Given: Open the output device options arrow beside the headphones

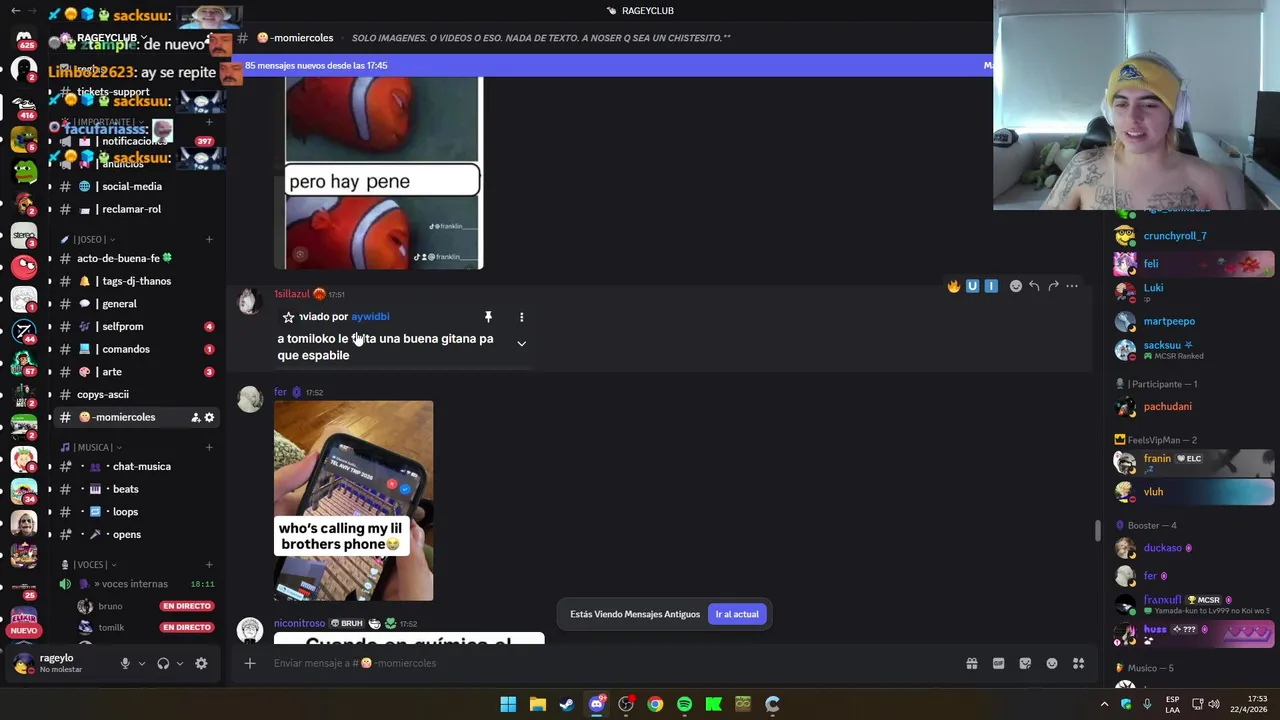Looking at the screenshot, I should click(x=180, y=663).
